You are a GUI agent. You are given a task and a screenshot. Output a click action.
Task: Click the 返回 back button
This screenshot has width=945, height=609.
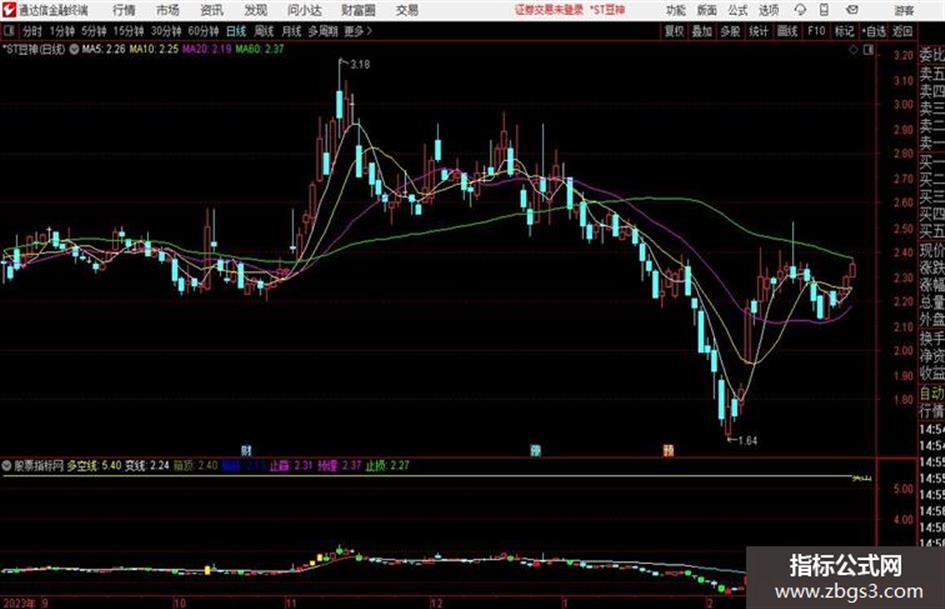902,31
